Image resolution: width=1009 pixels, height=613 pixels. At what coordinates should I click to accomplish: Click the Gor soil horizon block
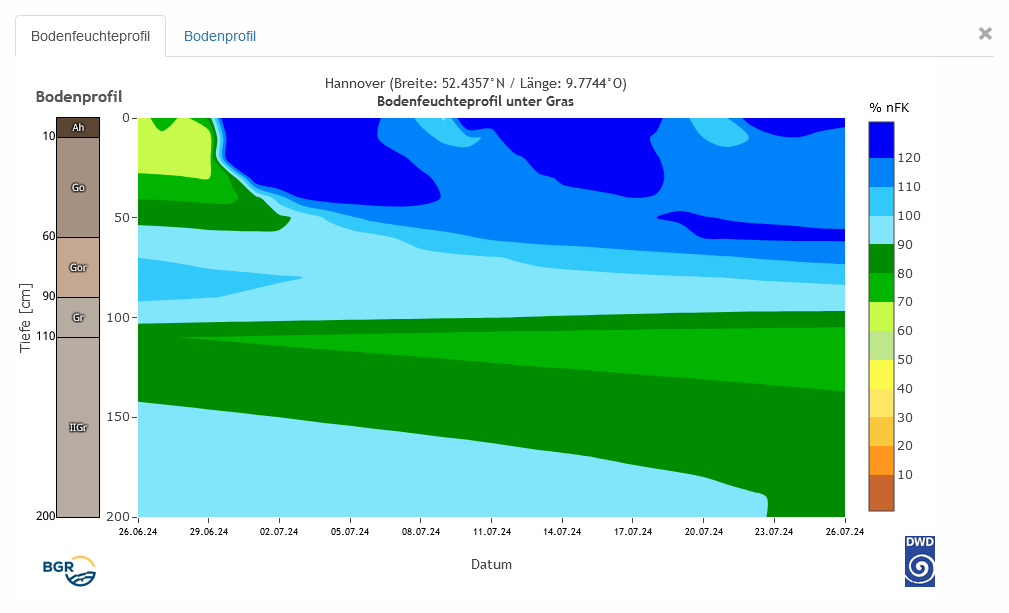pos(78,267)
